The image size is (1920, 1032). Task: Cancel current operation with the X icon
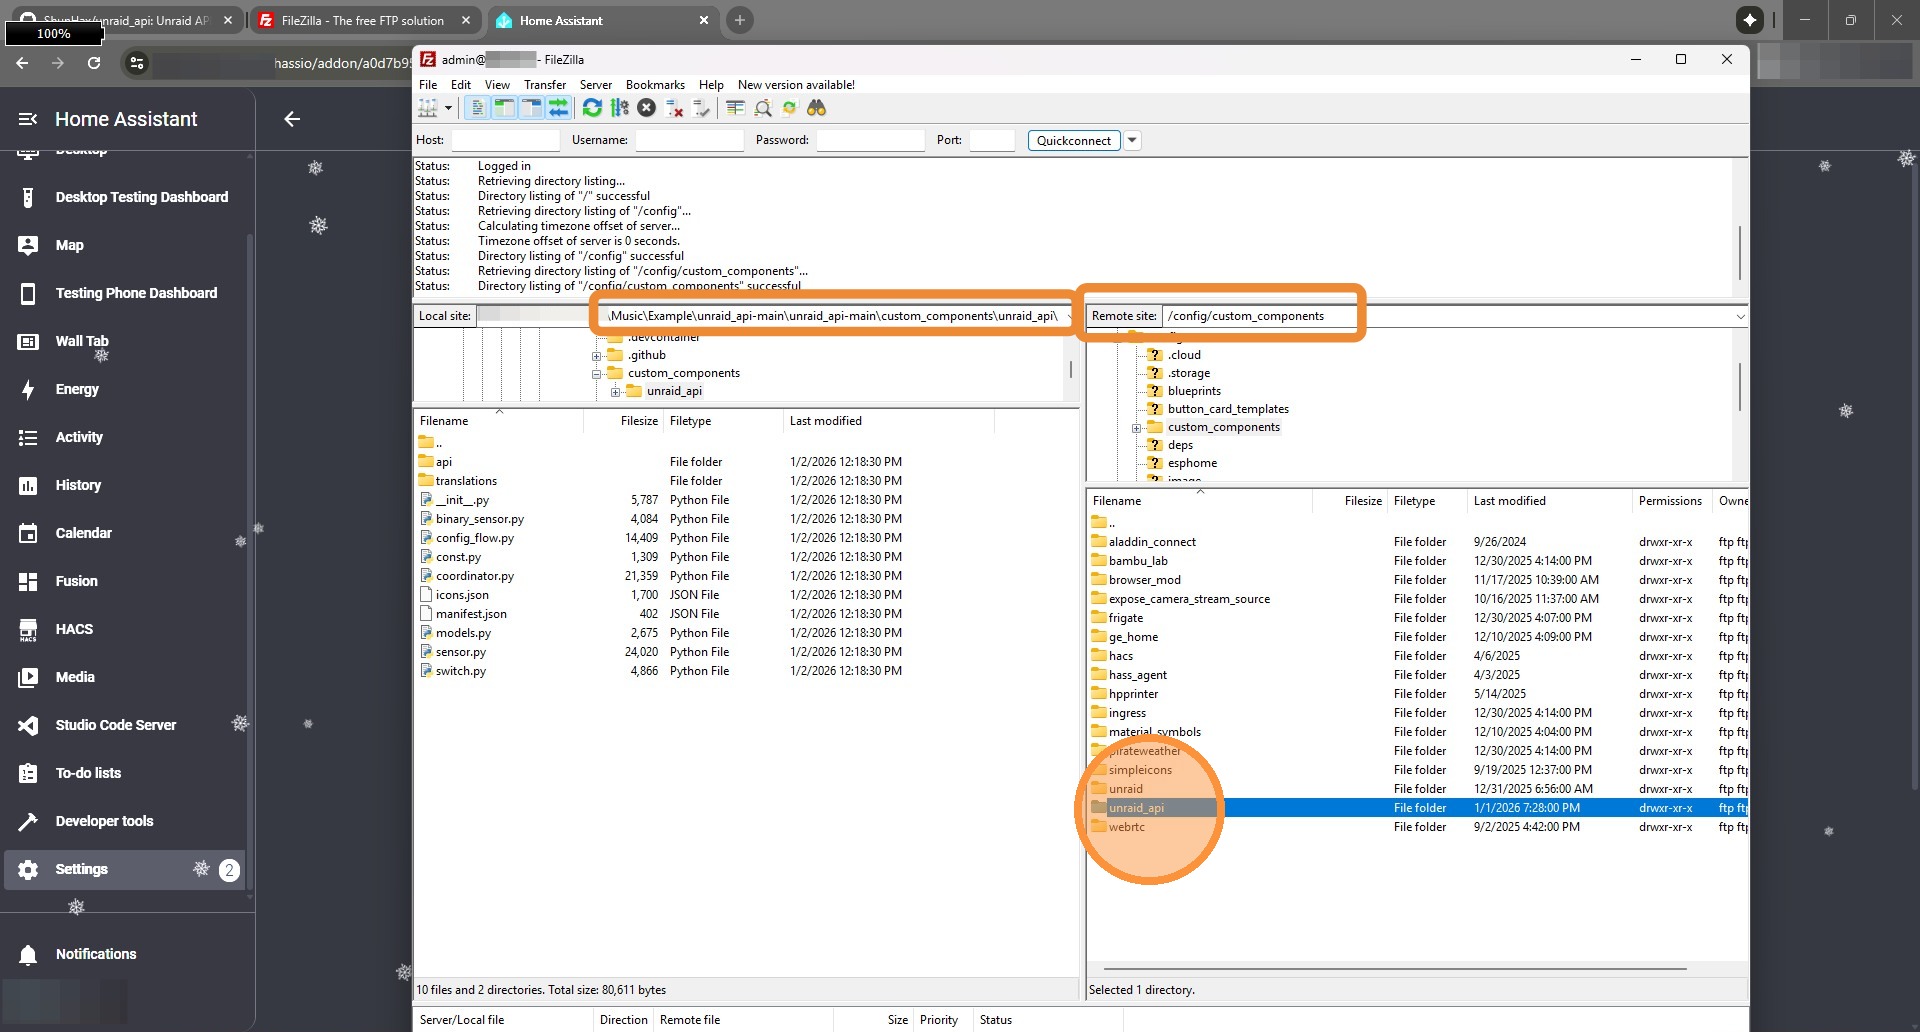coord(647,108)
